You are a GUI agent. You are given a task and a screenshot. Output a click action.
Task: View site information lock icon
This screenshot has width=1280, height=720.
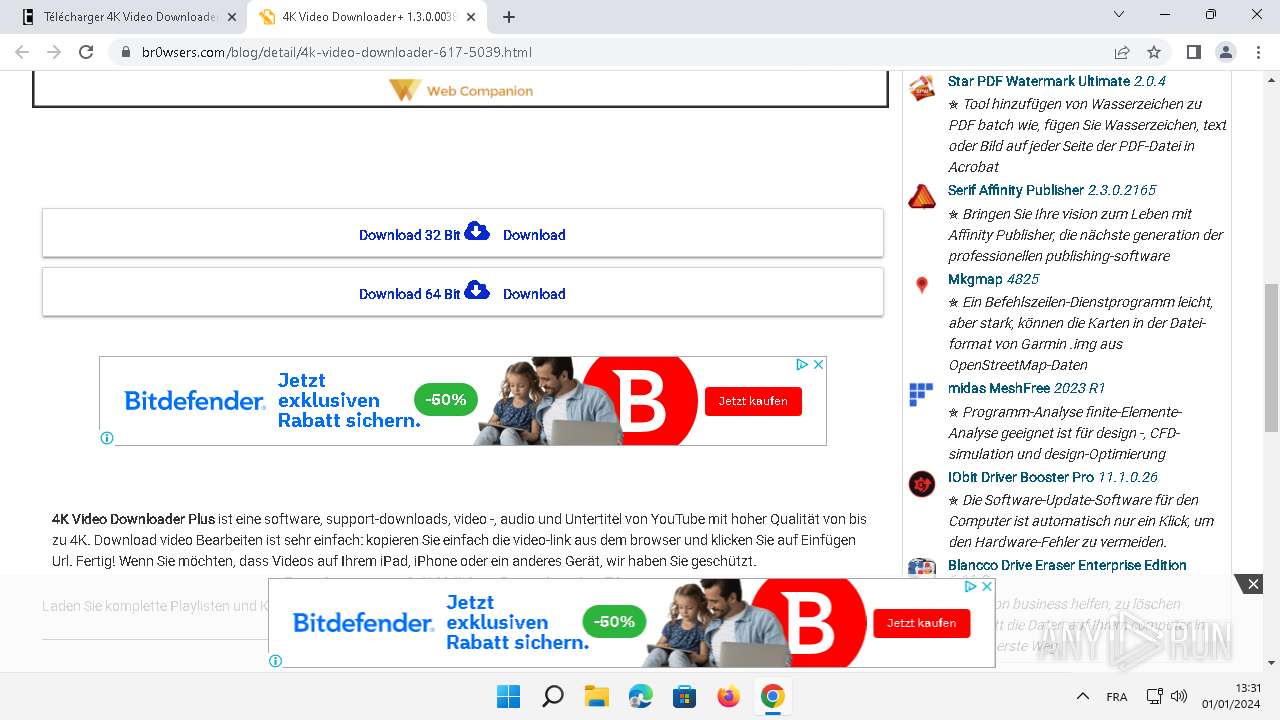coord(126,52)
